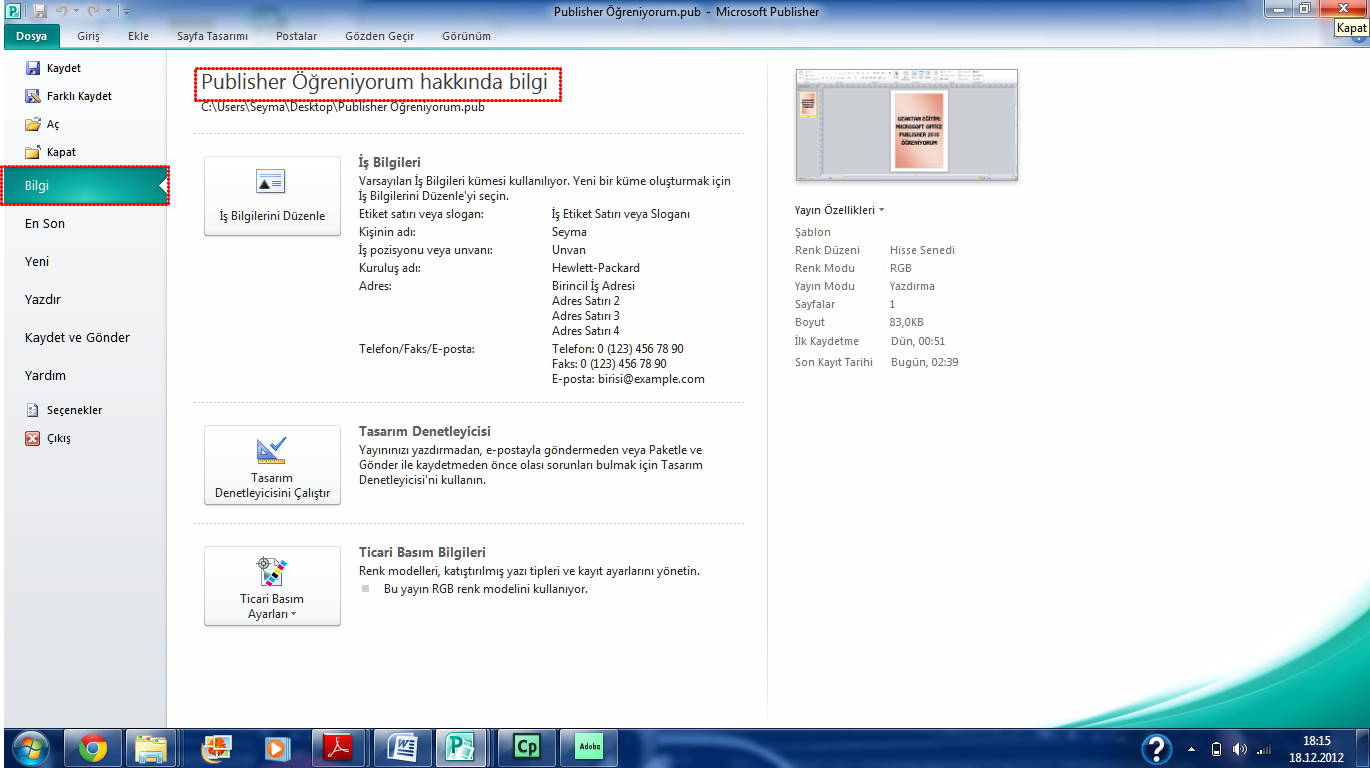
Task: Click the Redo icon in Quick Access Toolbar
Action: (x=93, y=11)
